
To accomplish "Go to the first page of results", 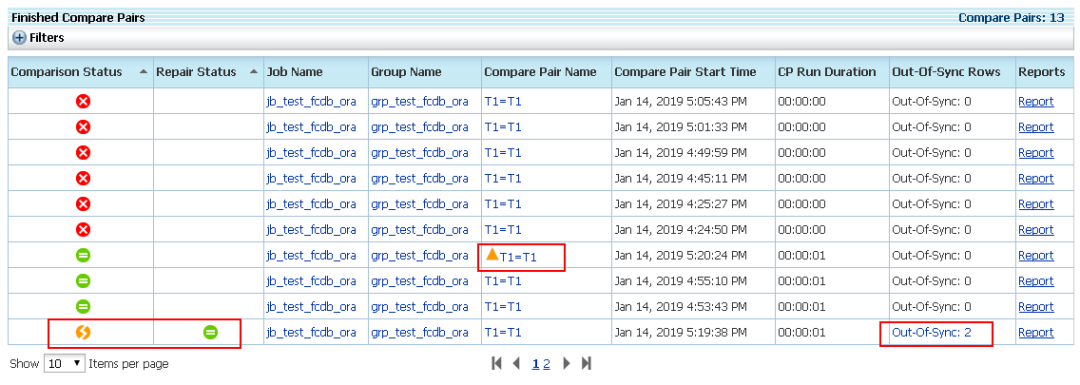I will pos(497,364).
